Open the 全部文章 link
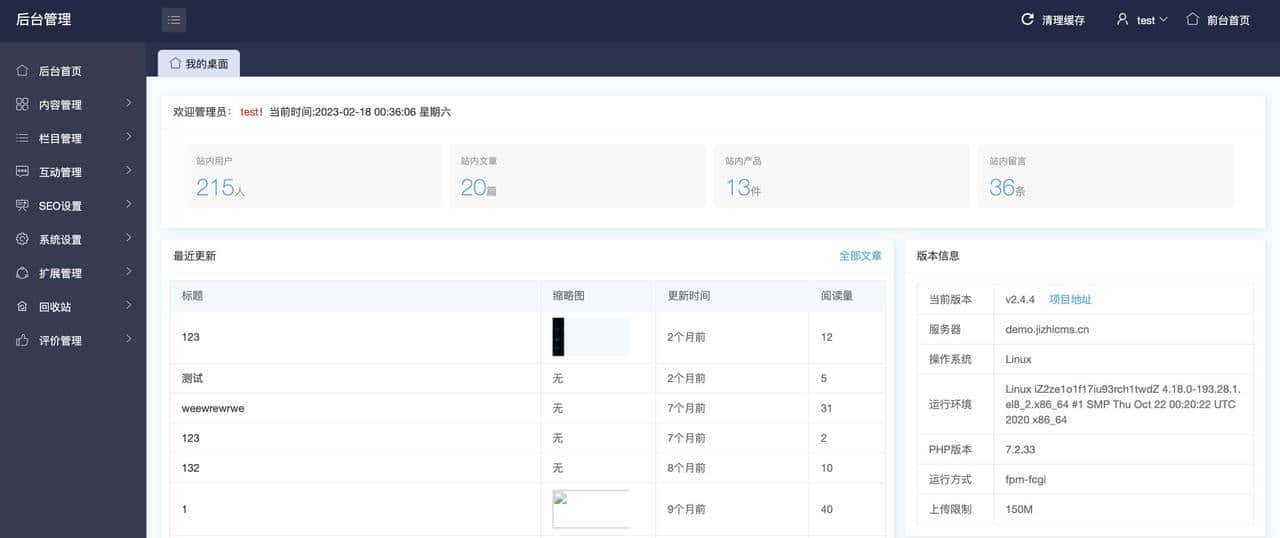Image resolution: width=1280 pixels, height=538 pixels. (x=860, y=256)
